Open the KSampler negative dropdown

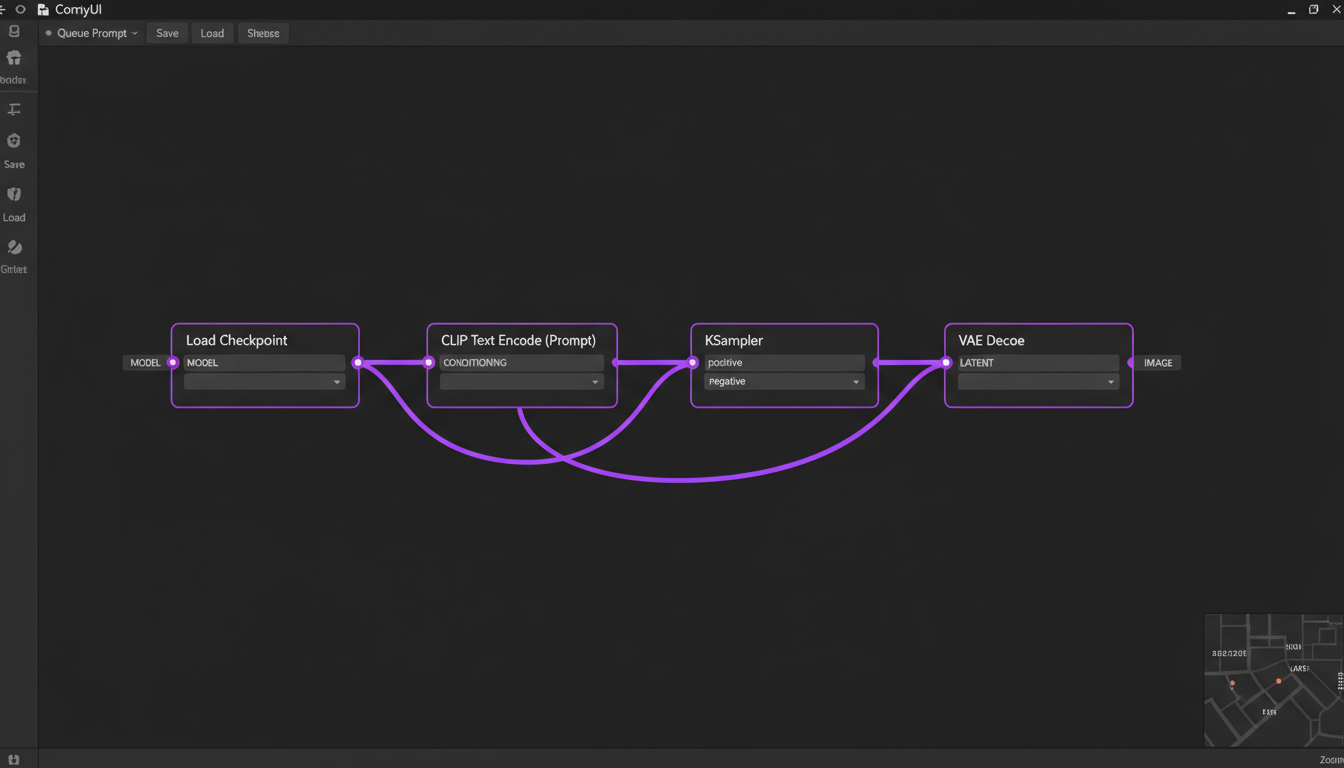855,382
